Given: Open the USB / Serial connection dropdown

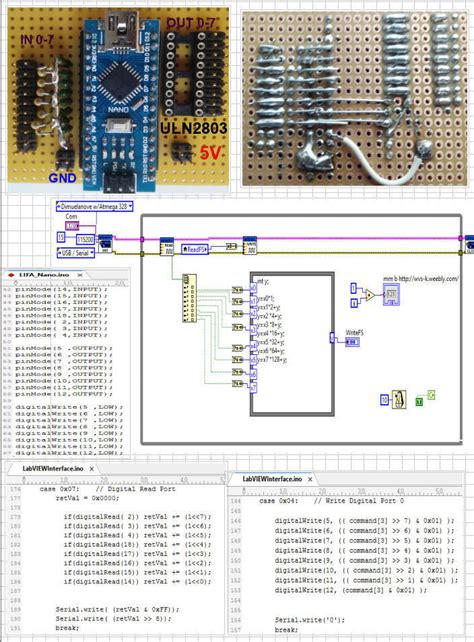Looking at the screenshot, I should pyautogui.click(x=76, y=253).
